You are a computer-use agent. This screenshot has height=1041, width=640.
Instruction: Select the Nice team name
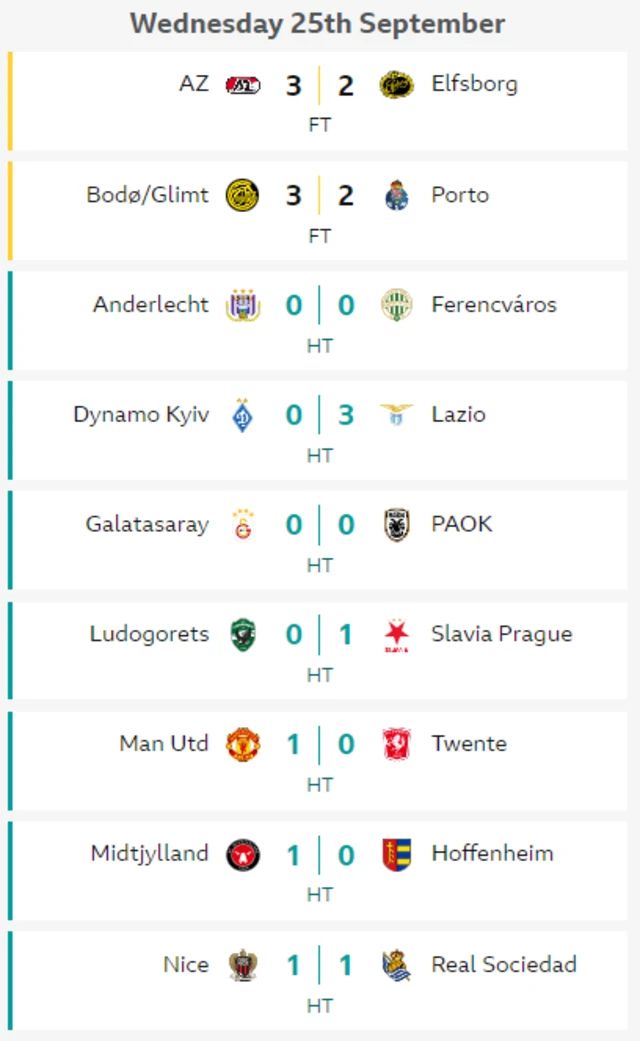coord(186,964)
